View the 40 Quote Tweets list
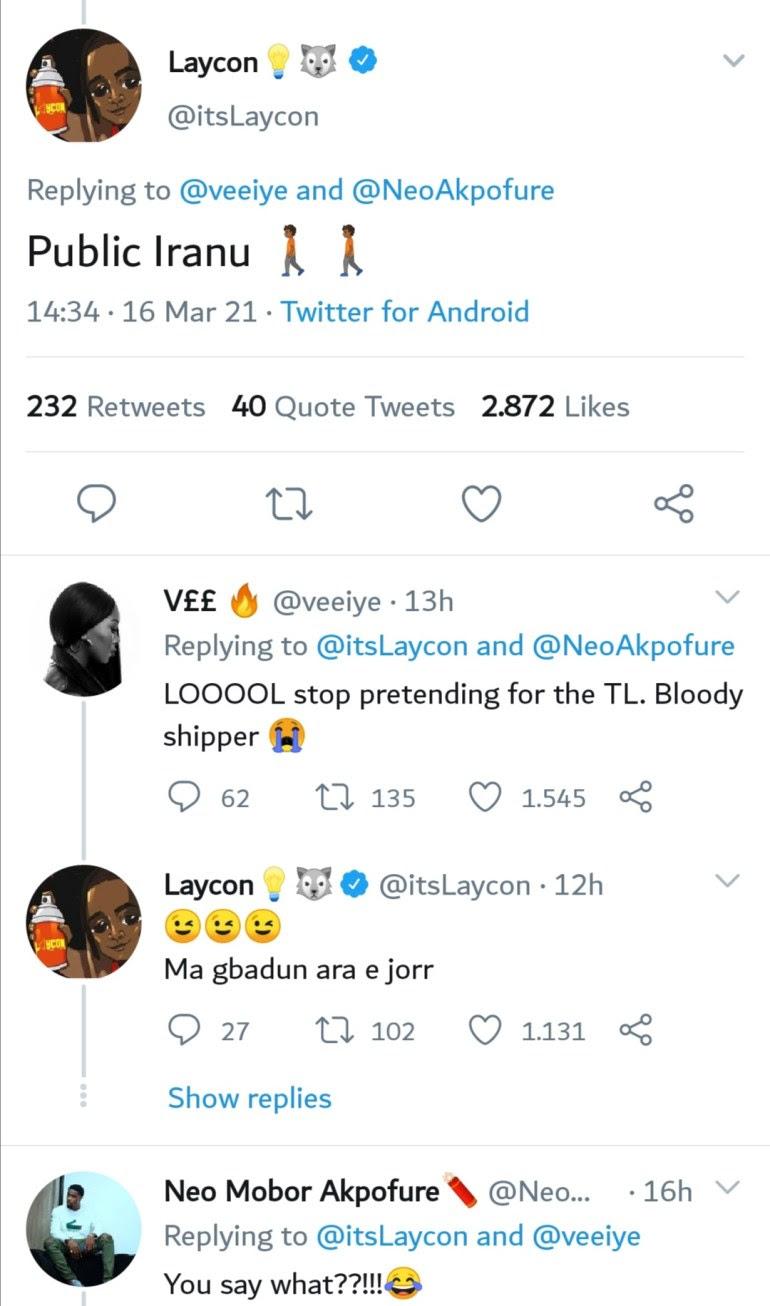The width and height of the screenshot is (770, 1306). pos(343,407)
